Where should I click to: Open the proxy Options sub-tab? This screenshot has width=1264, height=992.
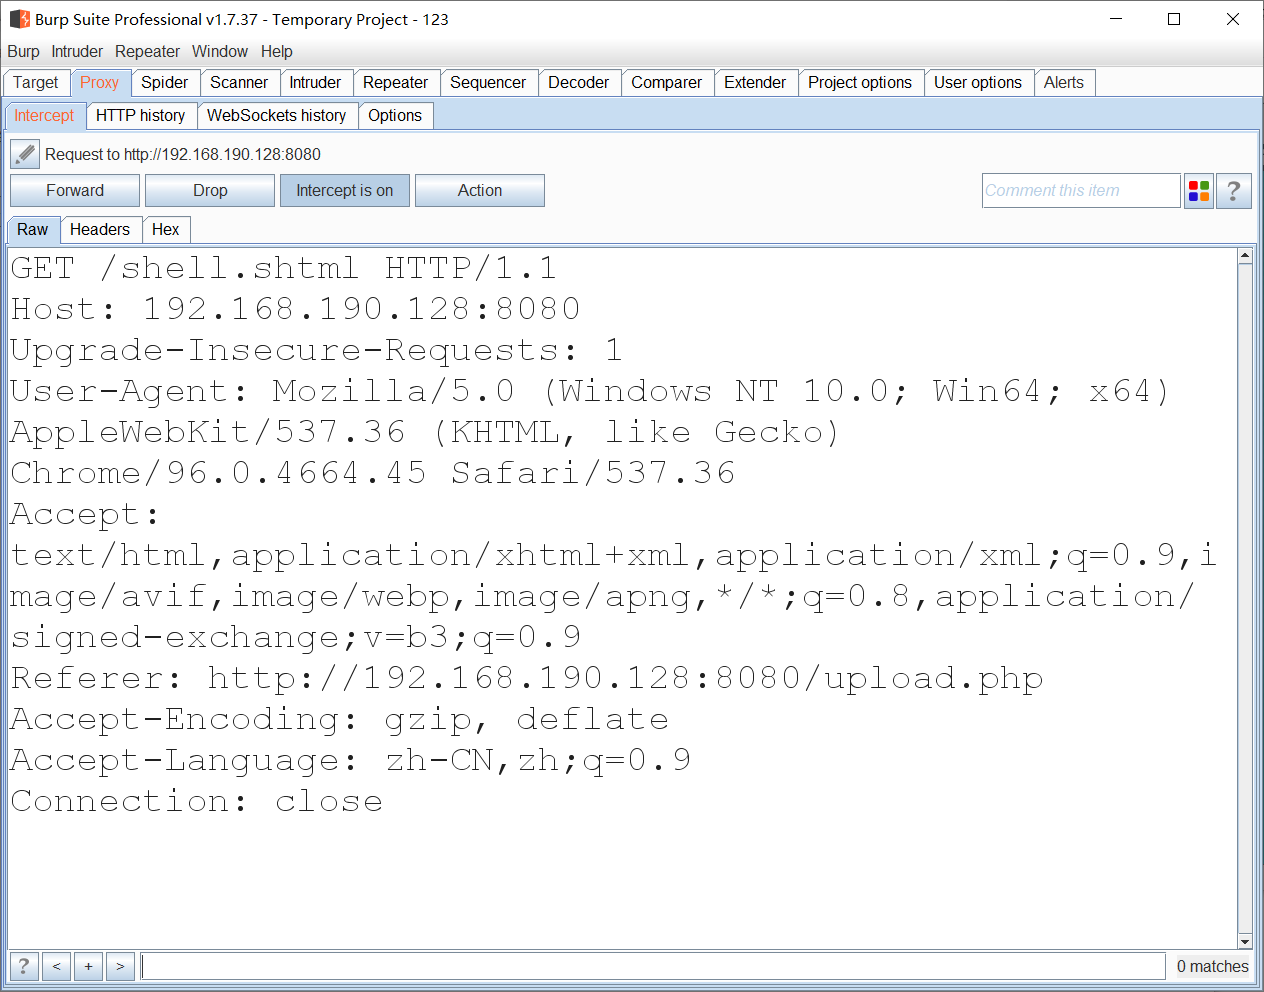click(x=395, y=116)
